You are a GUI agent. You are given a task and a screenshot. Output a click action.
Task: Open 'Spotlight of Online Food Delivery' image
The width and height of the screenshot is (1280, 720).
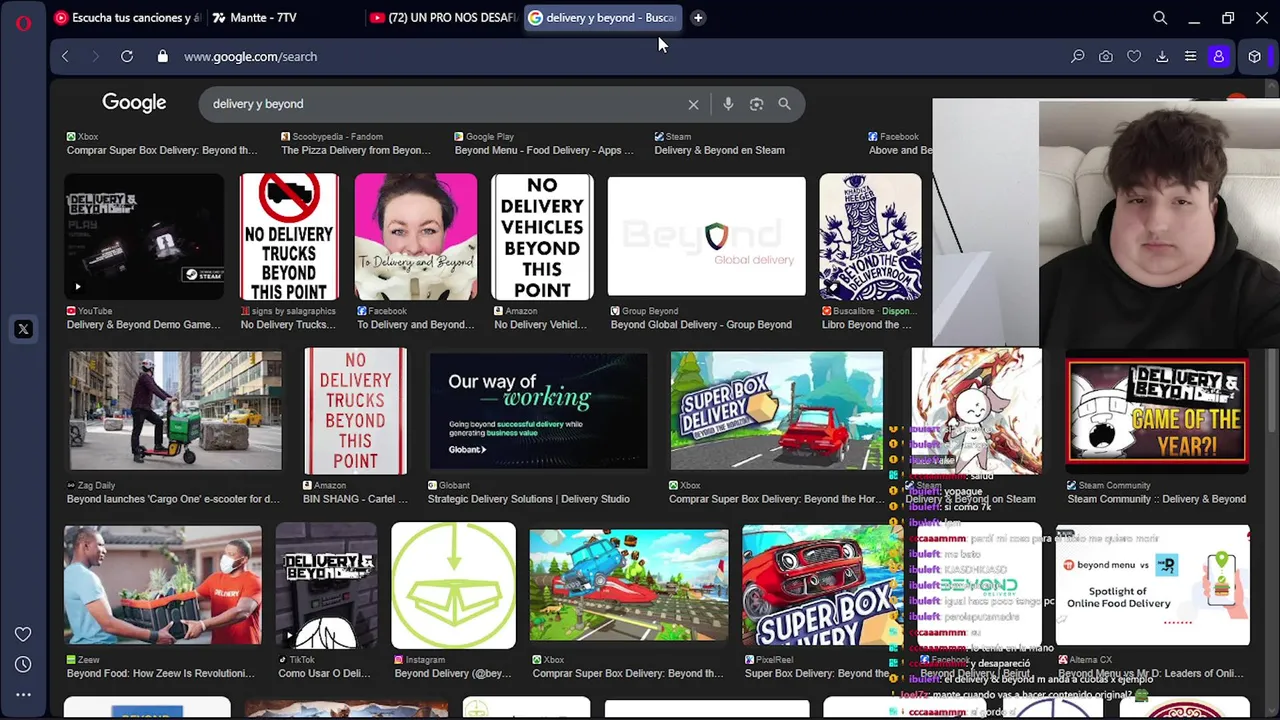click(x=1152, y=585)
